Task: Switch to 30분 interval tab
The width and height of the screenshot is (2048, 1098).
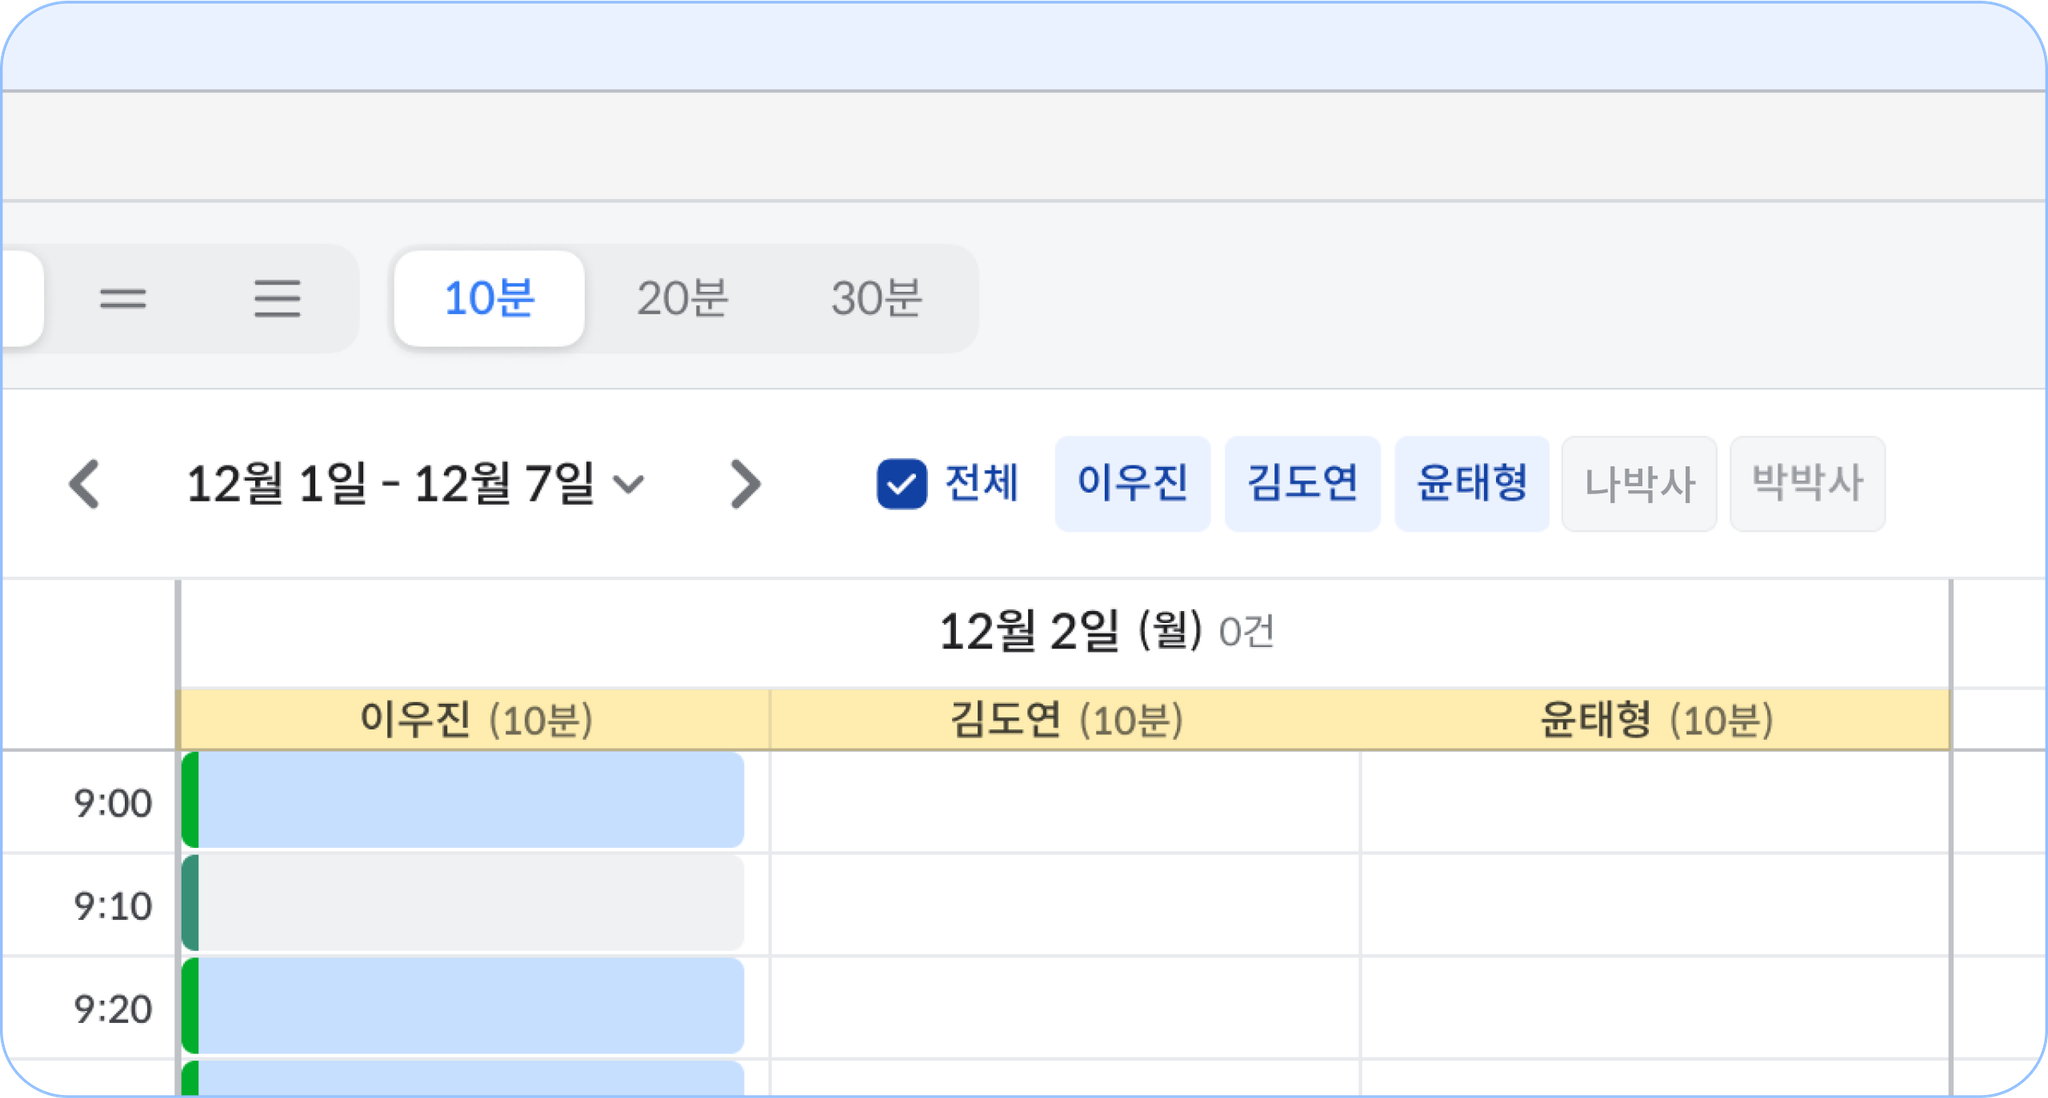Action: (876, 299)
